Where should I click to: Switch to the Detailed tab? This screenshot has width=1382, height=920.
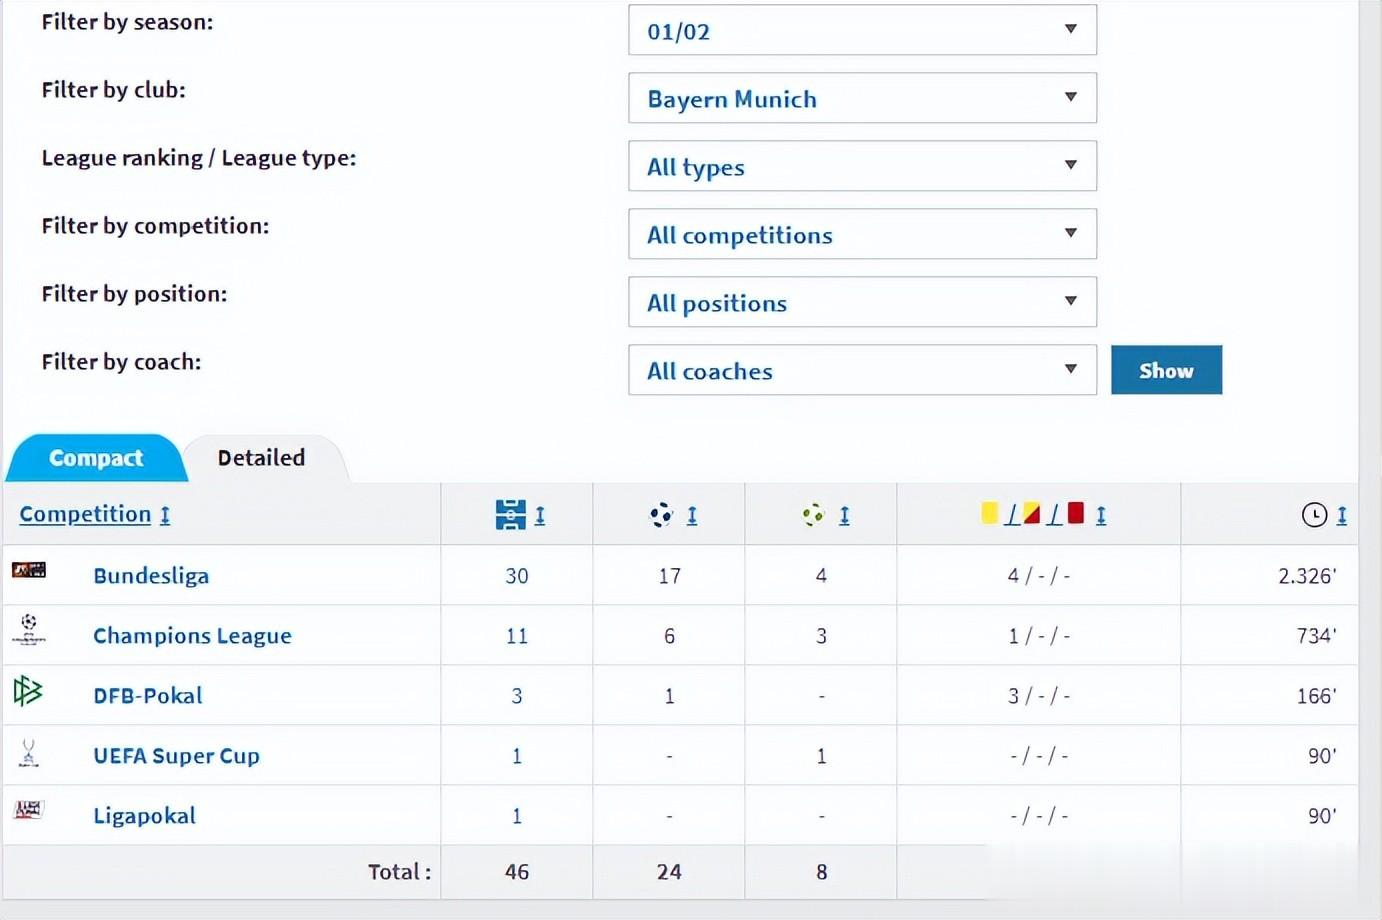click(x=262, y=458)
